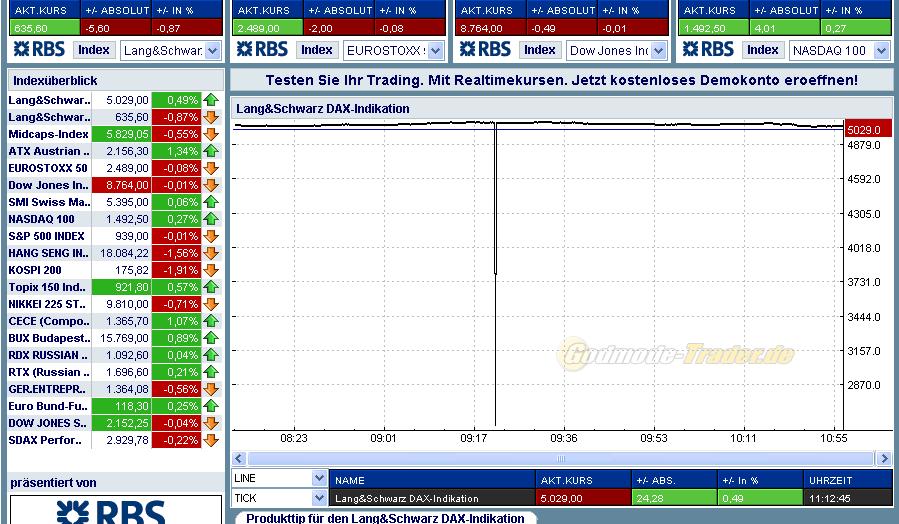The width and height of the screenshot is (899, 524).
Task: Click the Demokonto eroeffnen banner text
Action: pos(562,80)
